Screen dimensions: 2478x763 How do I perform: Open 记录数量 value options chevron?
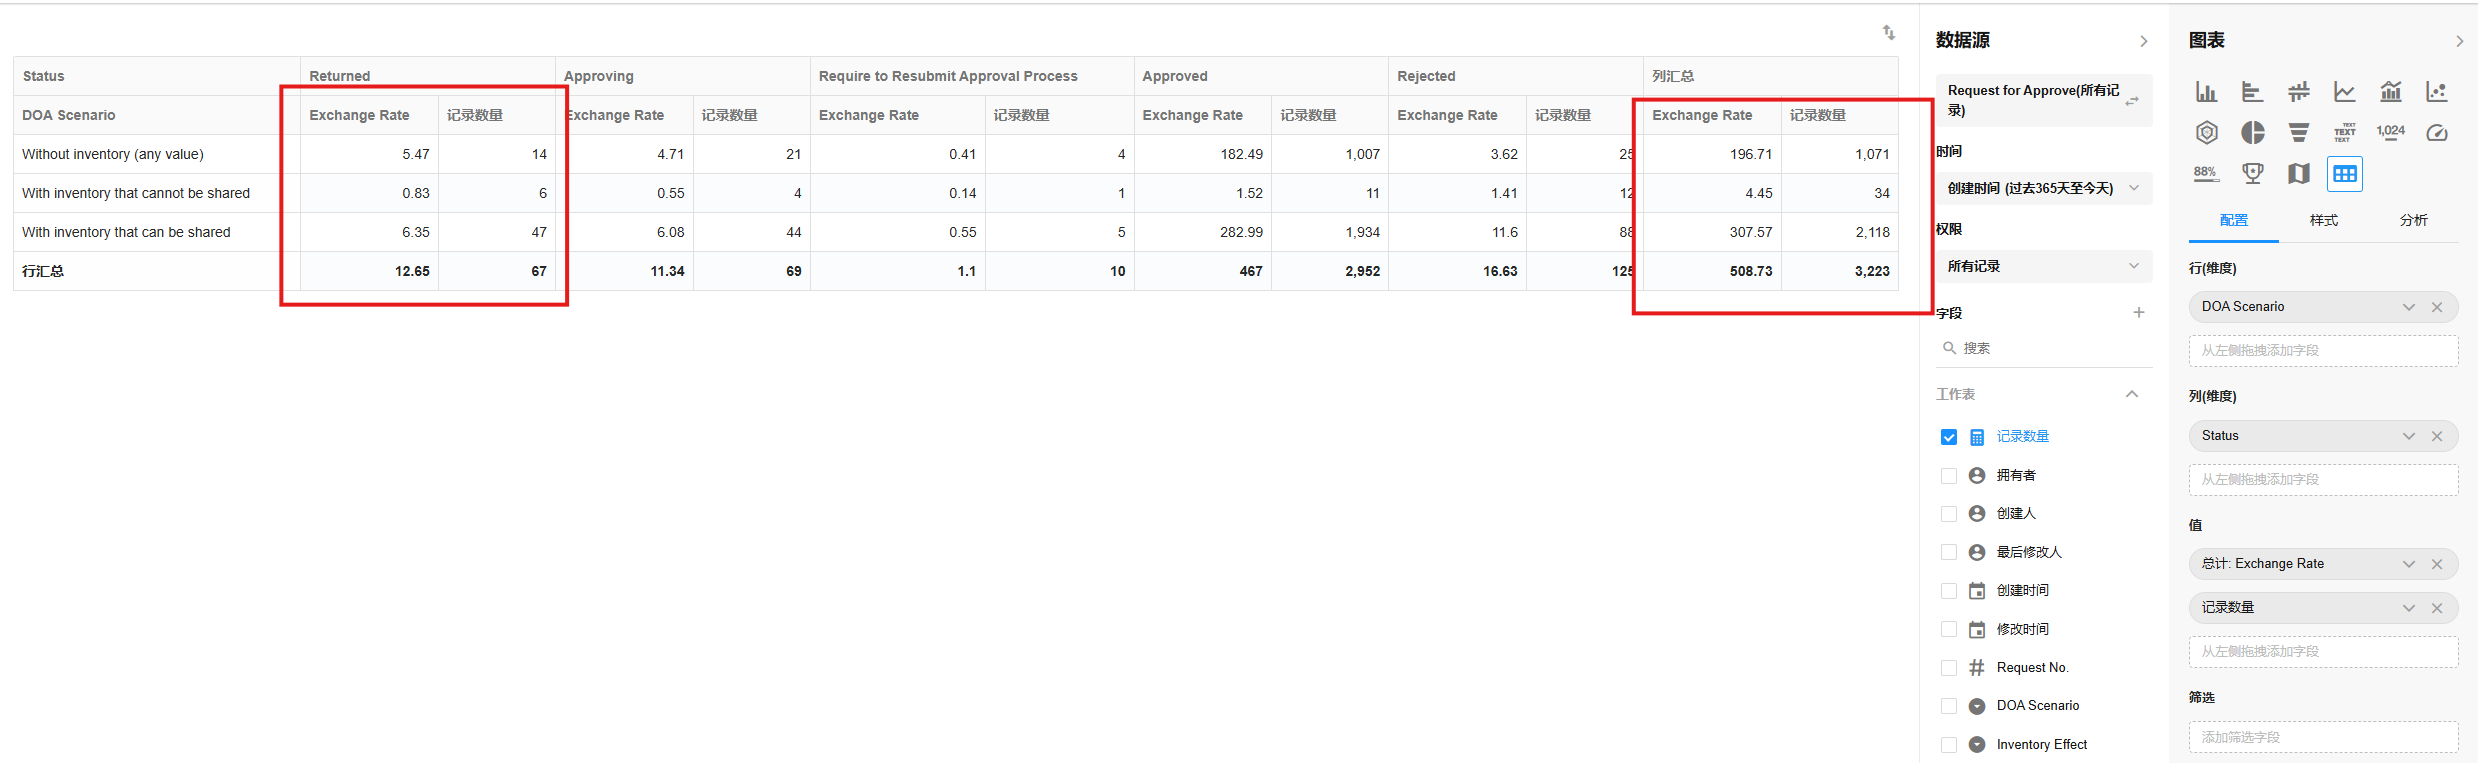point(2409,608)
